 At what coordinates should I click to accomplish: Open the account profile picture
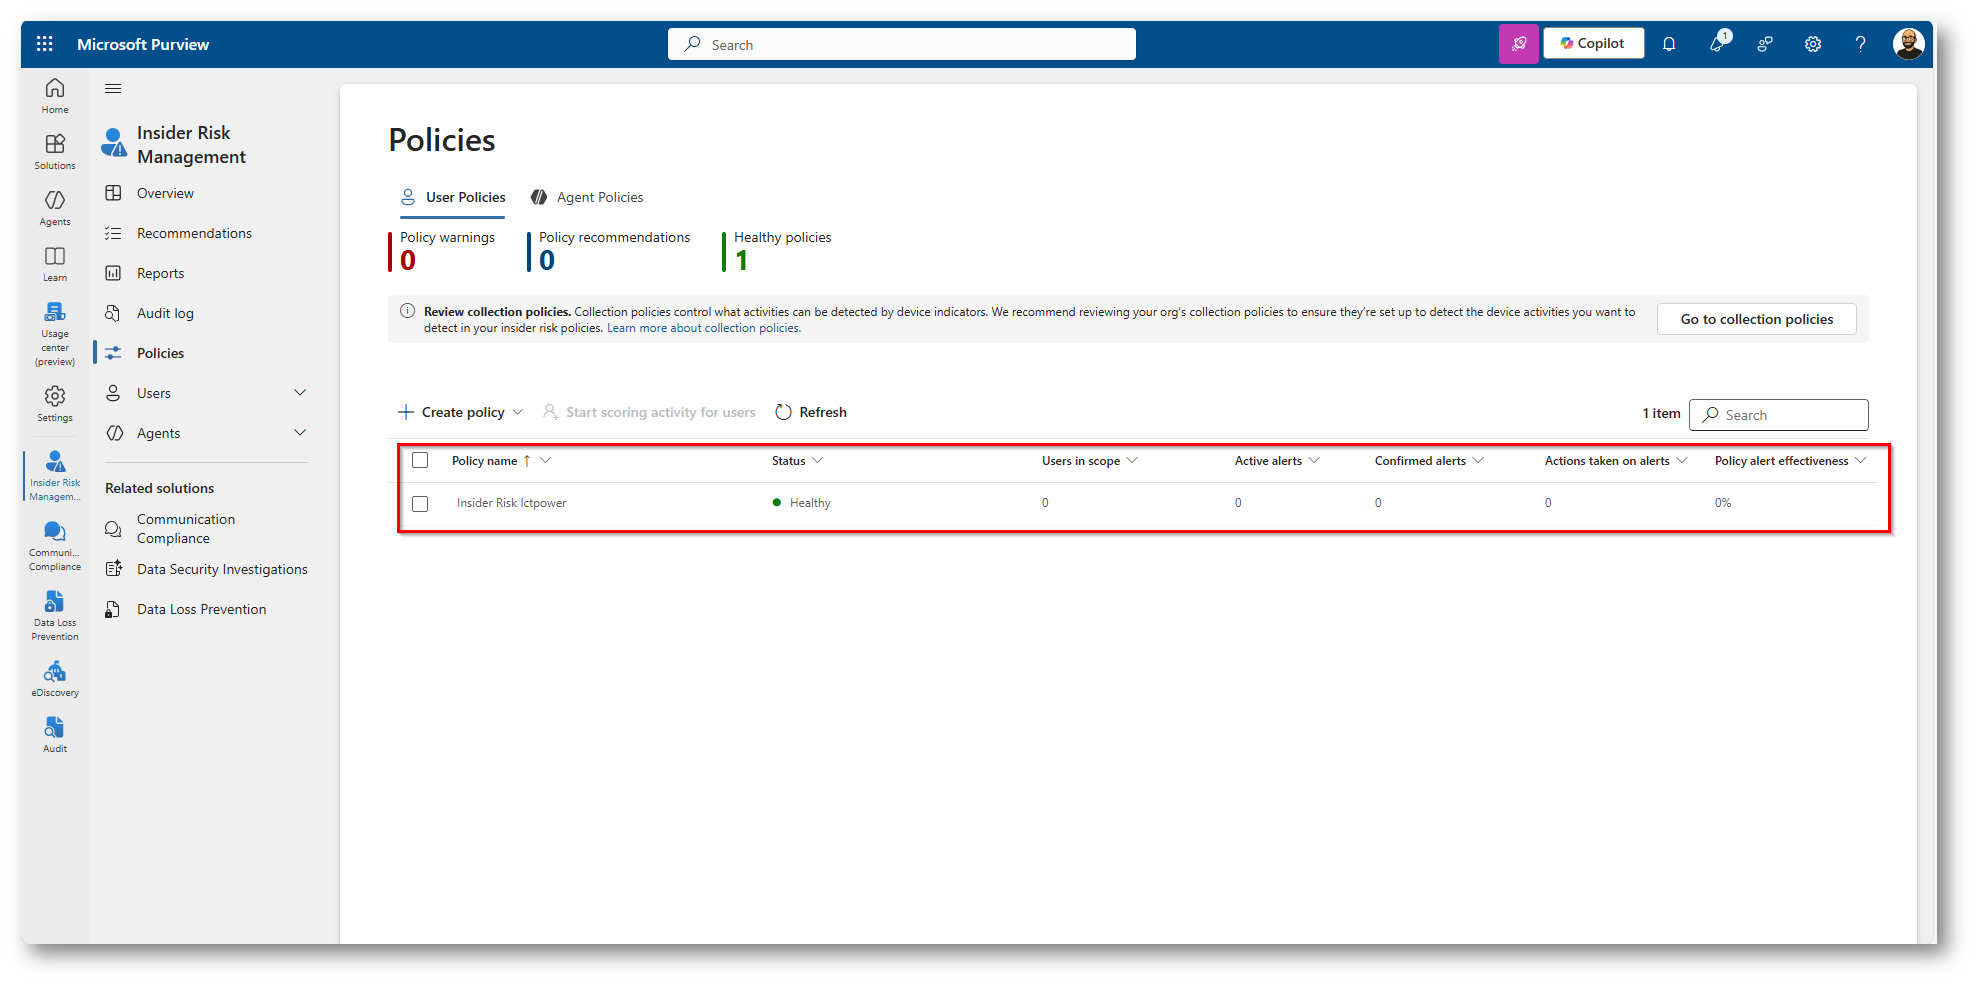pyautogui.click(x=1908, y=44)
